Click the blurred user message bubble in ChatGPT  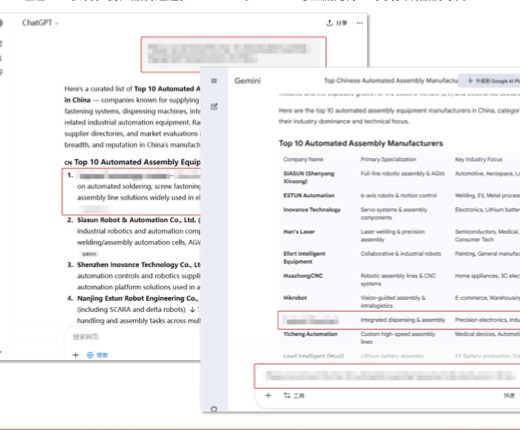pos(233,54)
